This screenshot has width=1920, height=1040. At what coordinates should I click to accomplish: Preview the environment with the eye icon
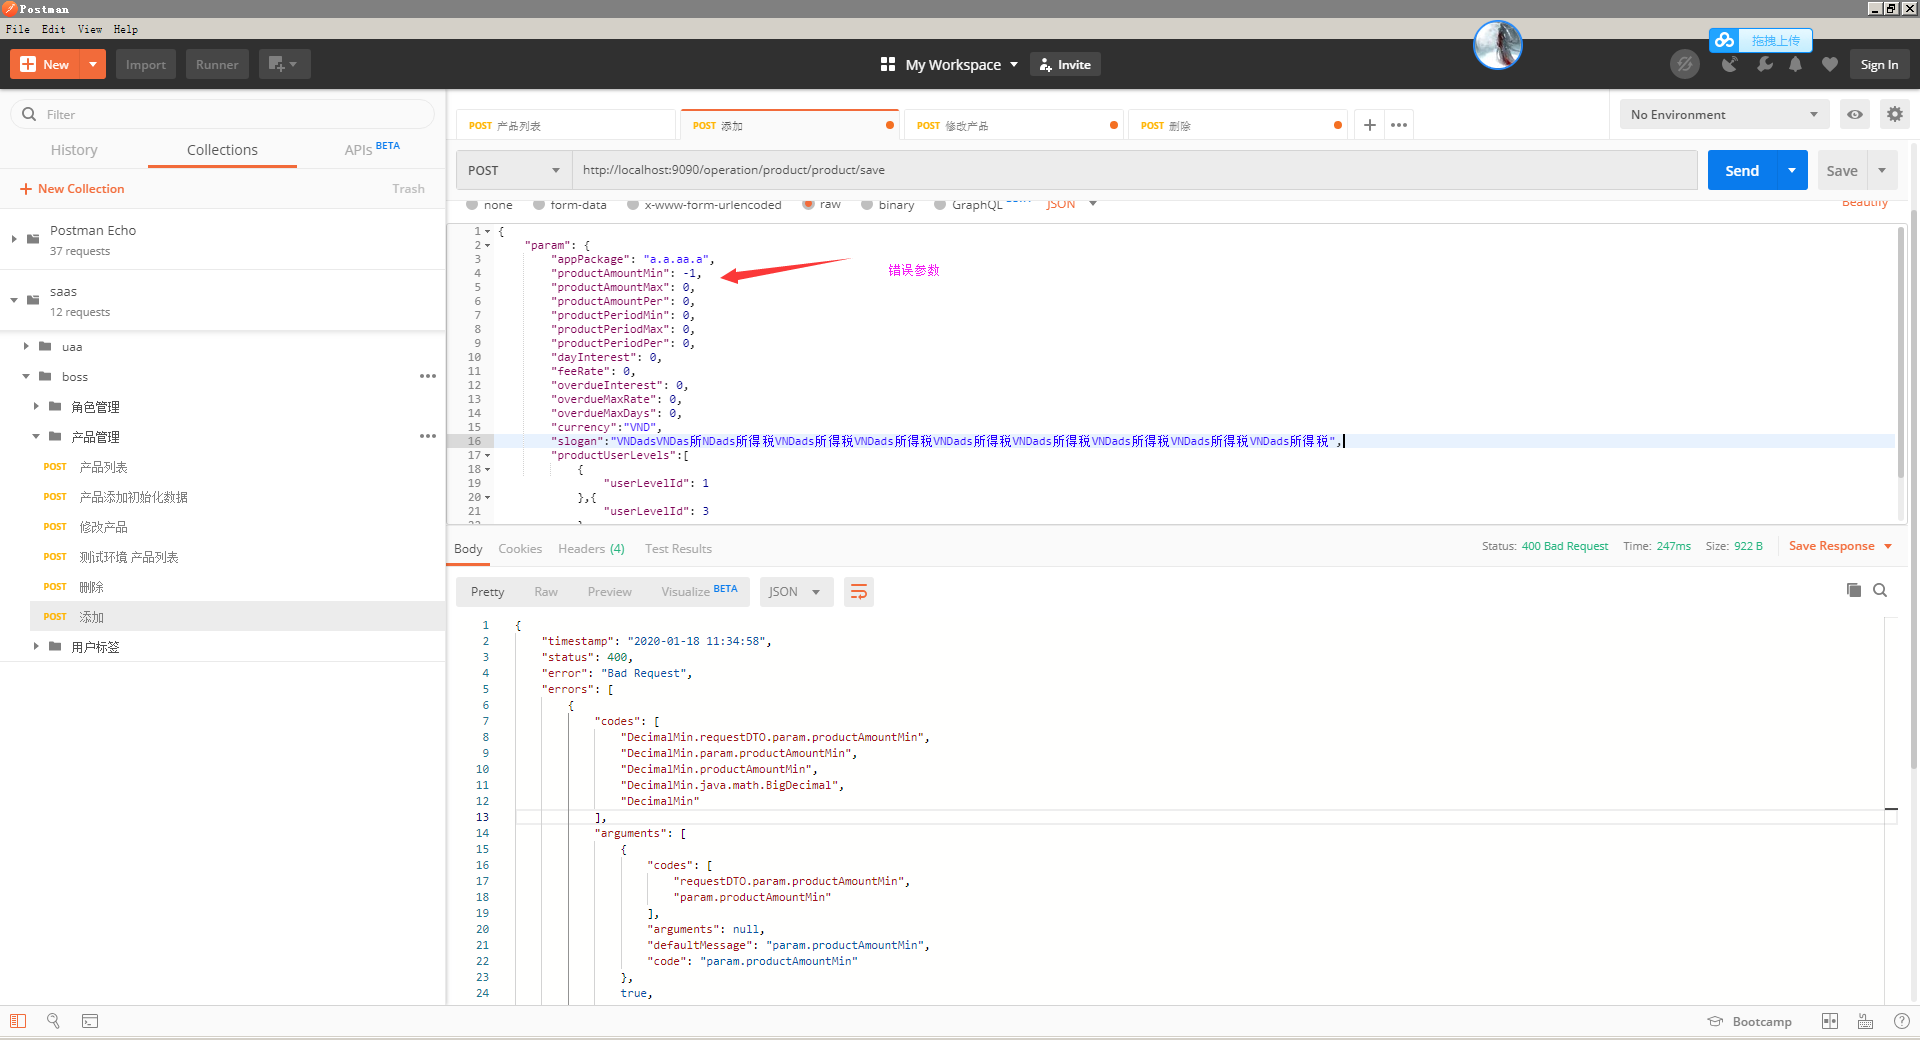point(1855,114)
